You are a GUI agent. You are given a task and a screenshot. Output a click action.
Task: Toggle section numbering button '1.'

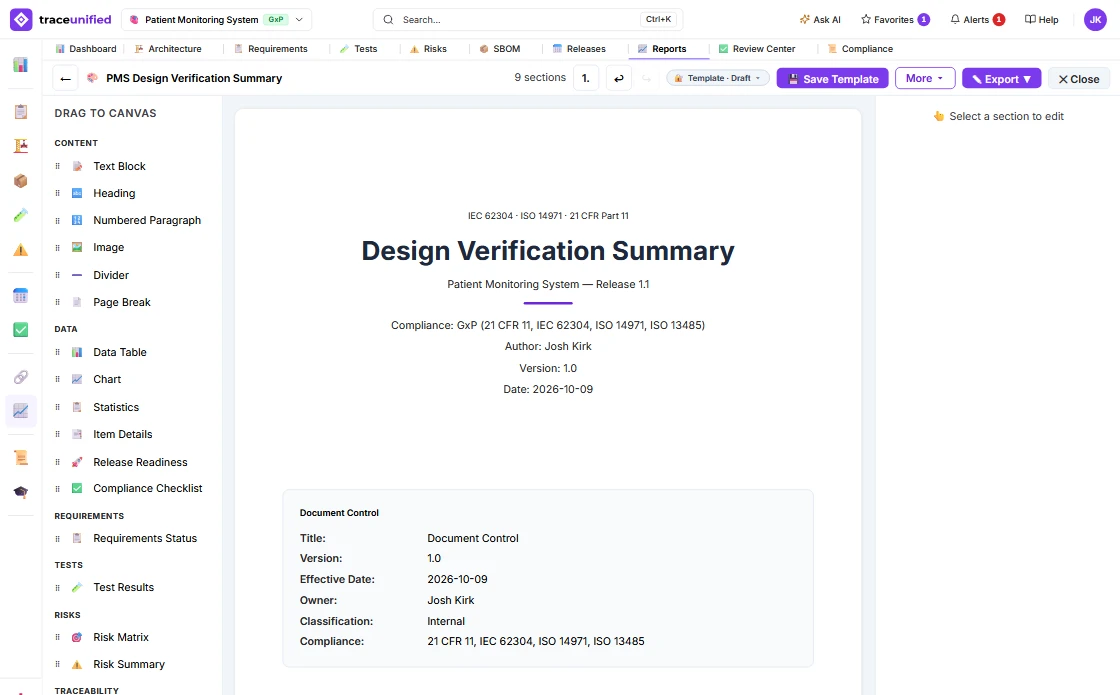tap(586, 78)
